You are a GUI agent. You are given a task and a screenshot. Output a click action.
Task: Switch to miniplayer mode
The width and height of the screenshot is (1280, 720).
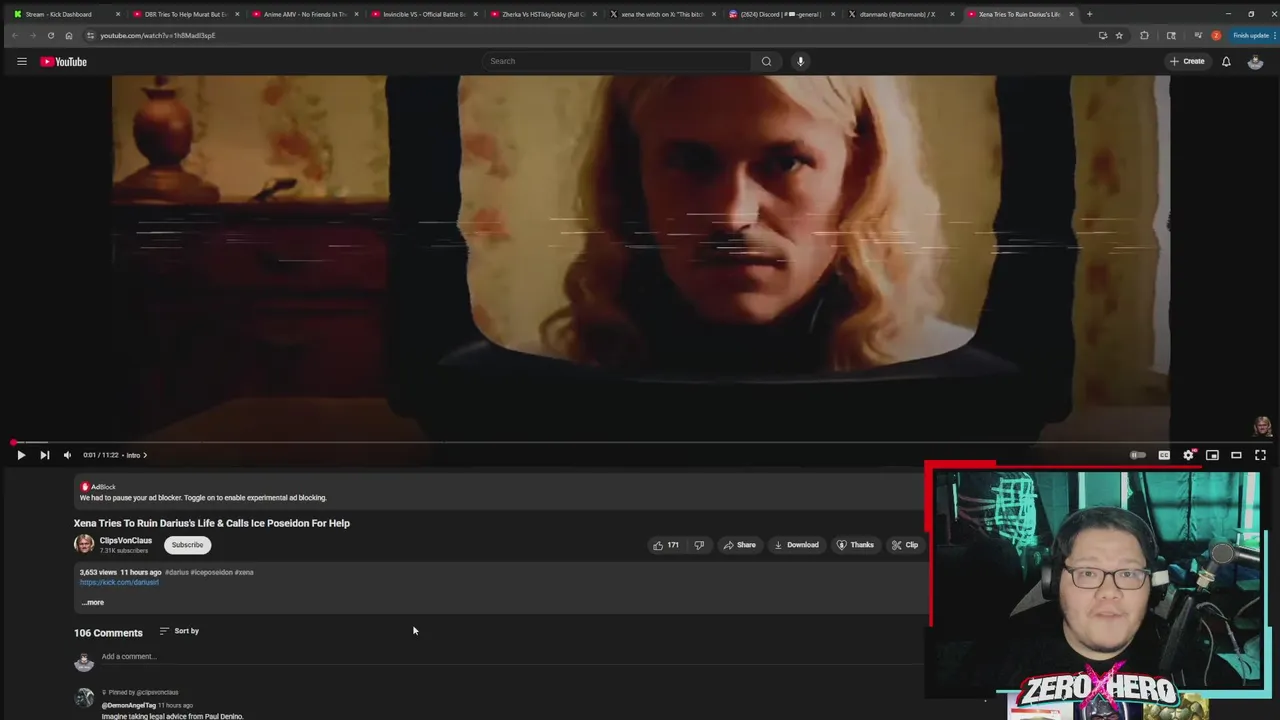point(1212,455)
